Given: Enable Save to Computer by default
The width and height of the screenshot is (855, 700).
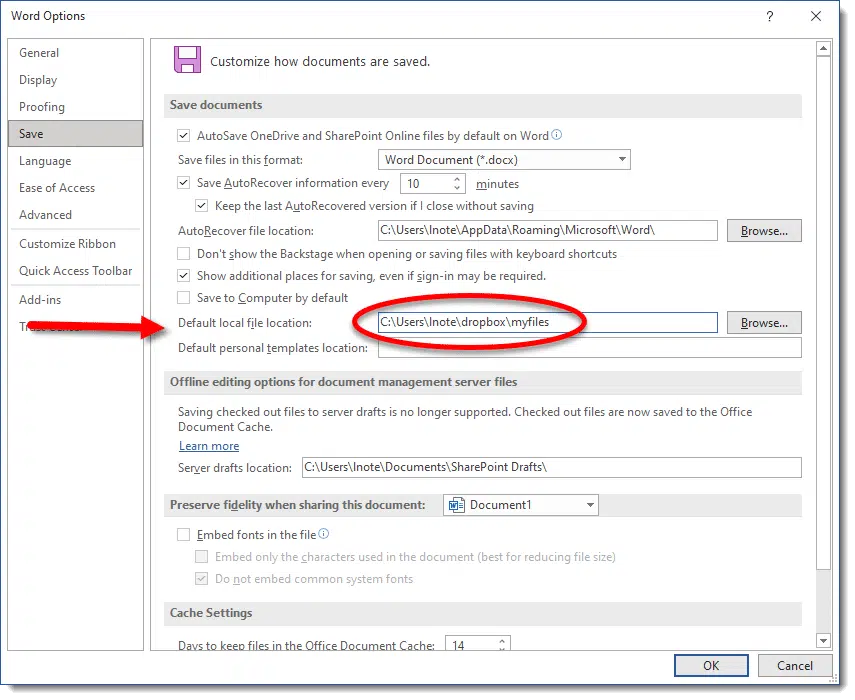Looking at the screenshot, I should click(184, 298).
